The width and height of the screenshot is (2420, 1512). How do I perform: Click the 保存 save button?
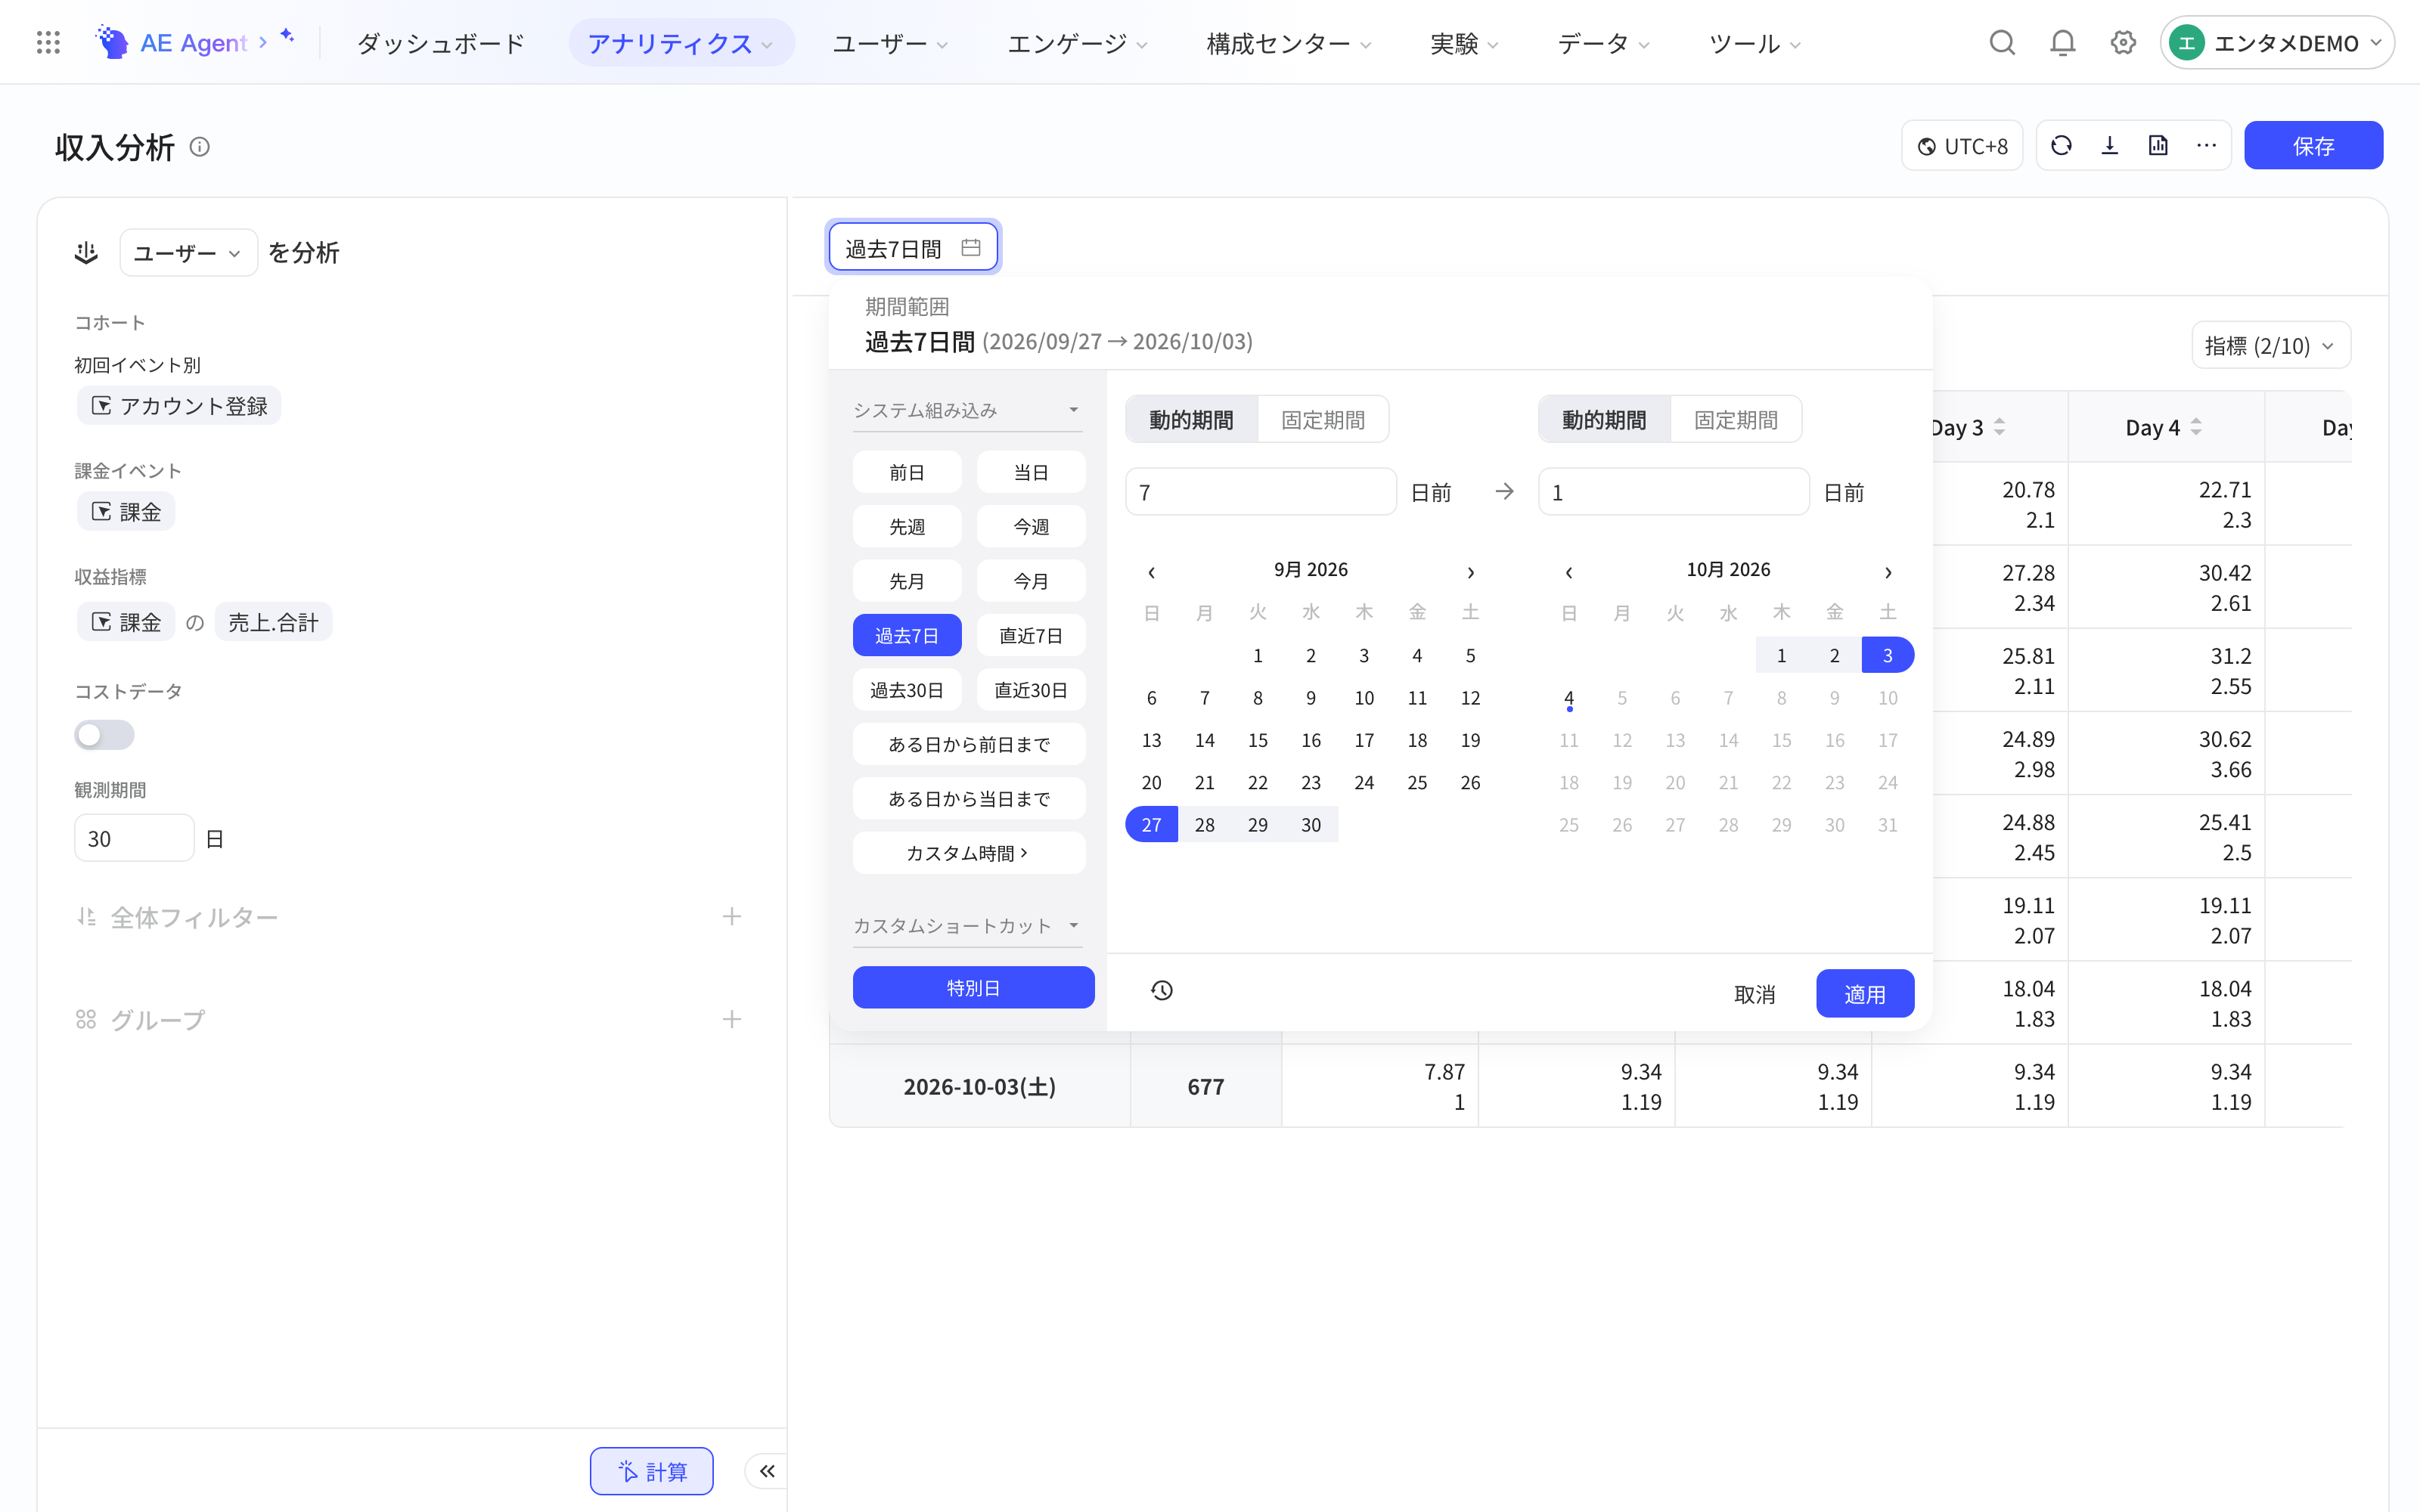click(x=2313, y=146)
